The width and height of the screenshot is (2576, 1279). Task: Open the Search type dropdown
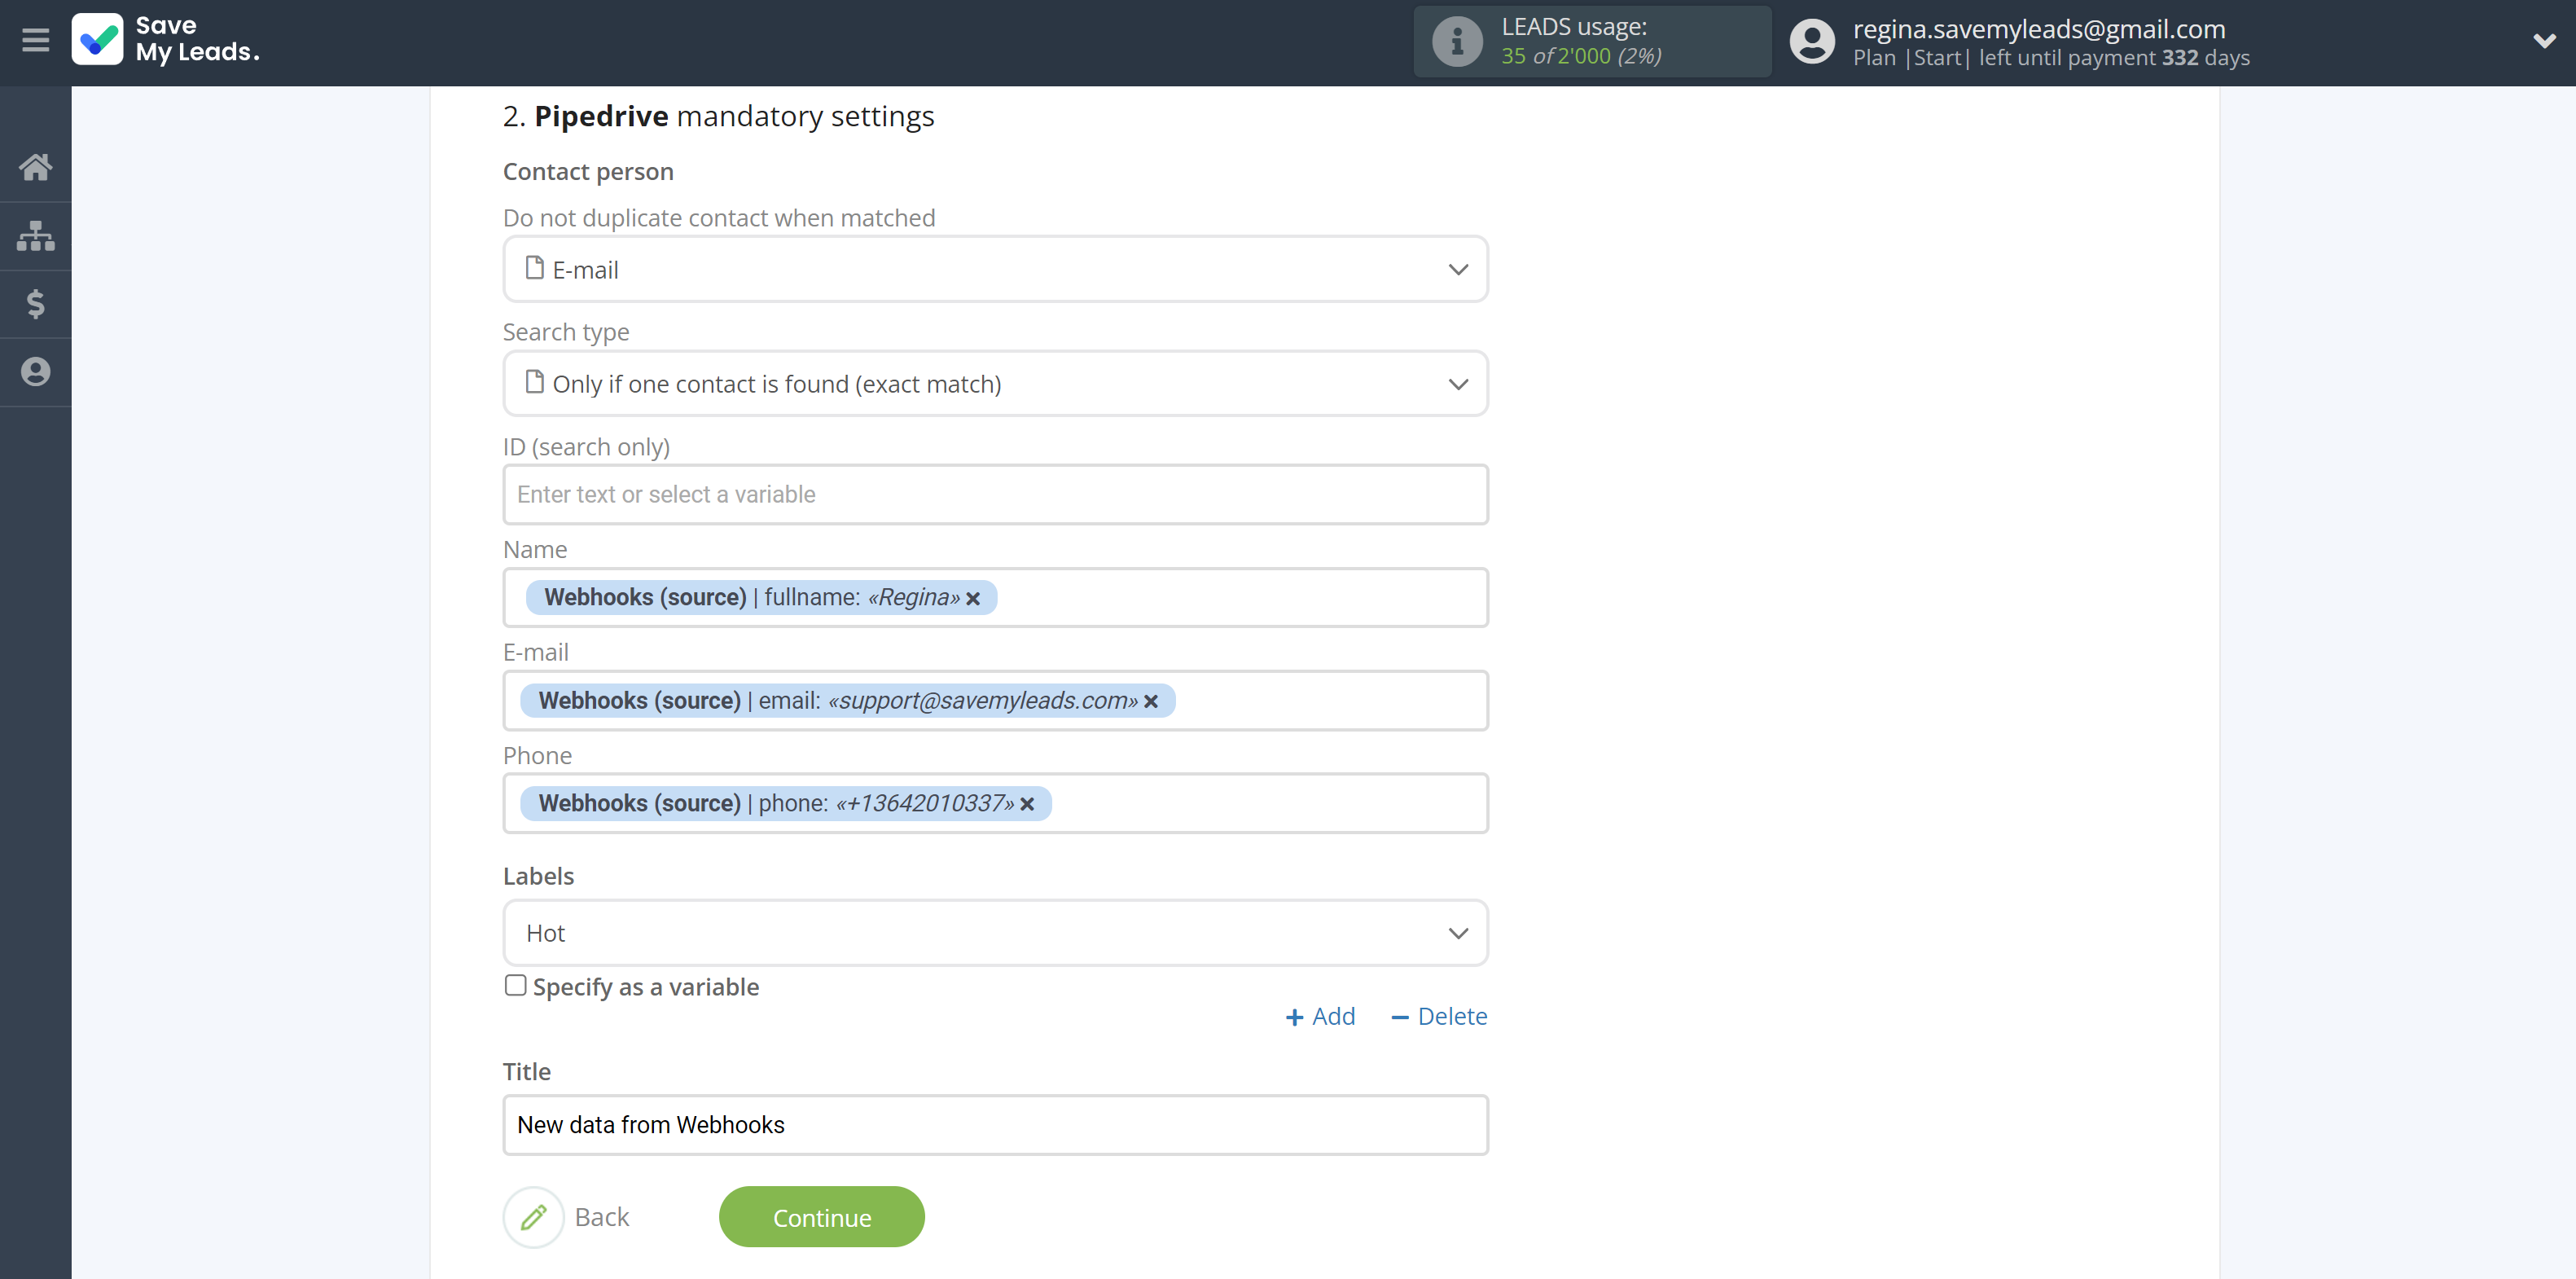(x=995, y=384)
